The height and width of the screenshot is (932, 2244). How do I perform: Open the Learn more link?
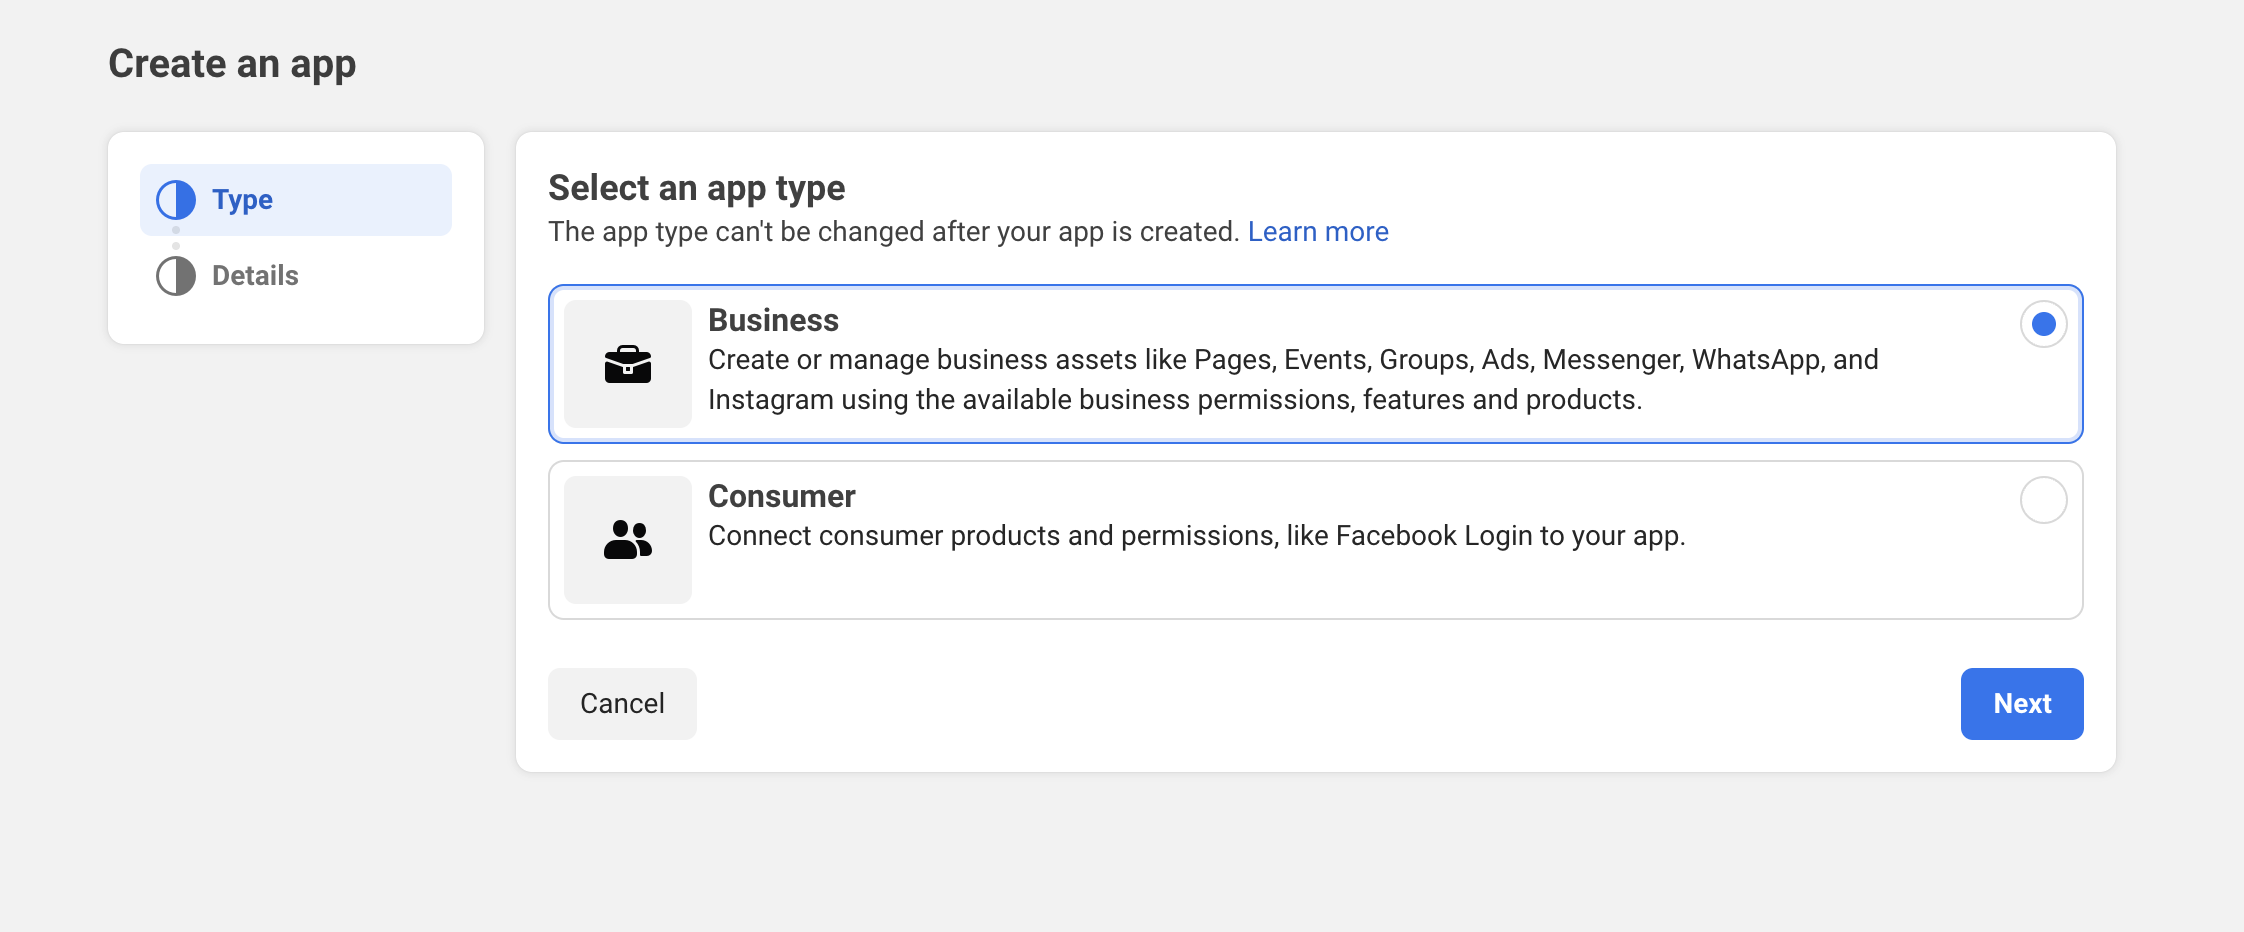(1317, 231)
